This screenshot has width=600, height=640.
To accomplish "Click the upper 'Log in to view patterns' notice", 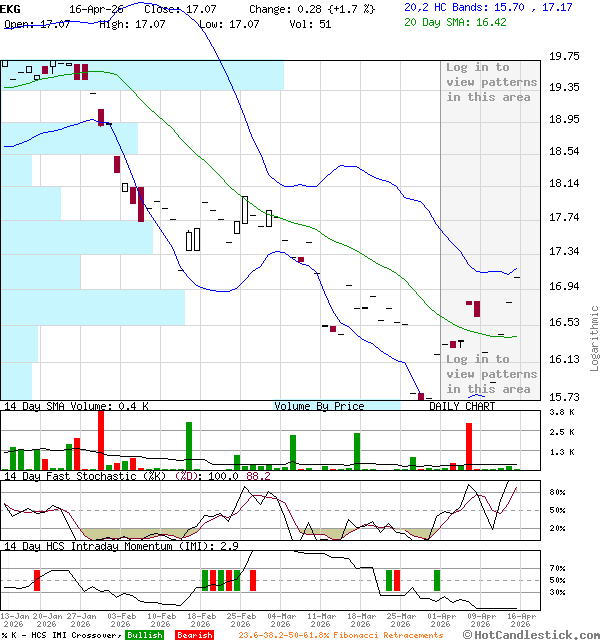I will click(491, 82).
